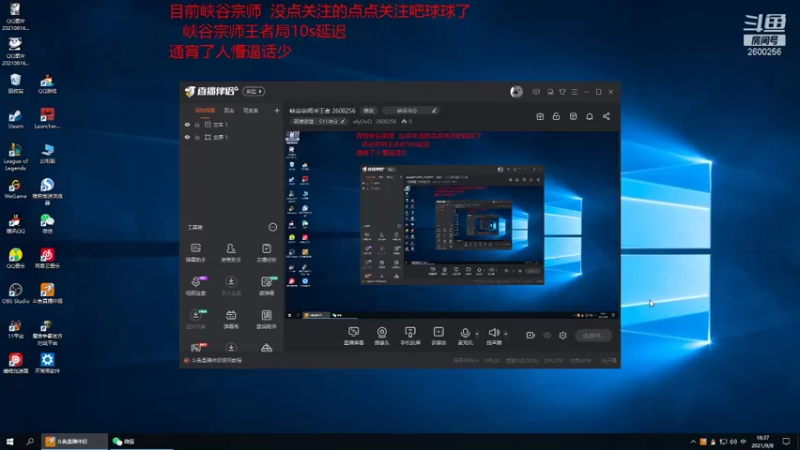Click the taskbar clock
Image resolution: width=800 pixels, height=450 pixels.
coord(763,441)
